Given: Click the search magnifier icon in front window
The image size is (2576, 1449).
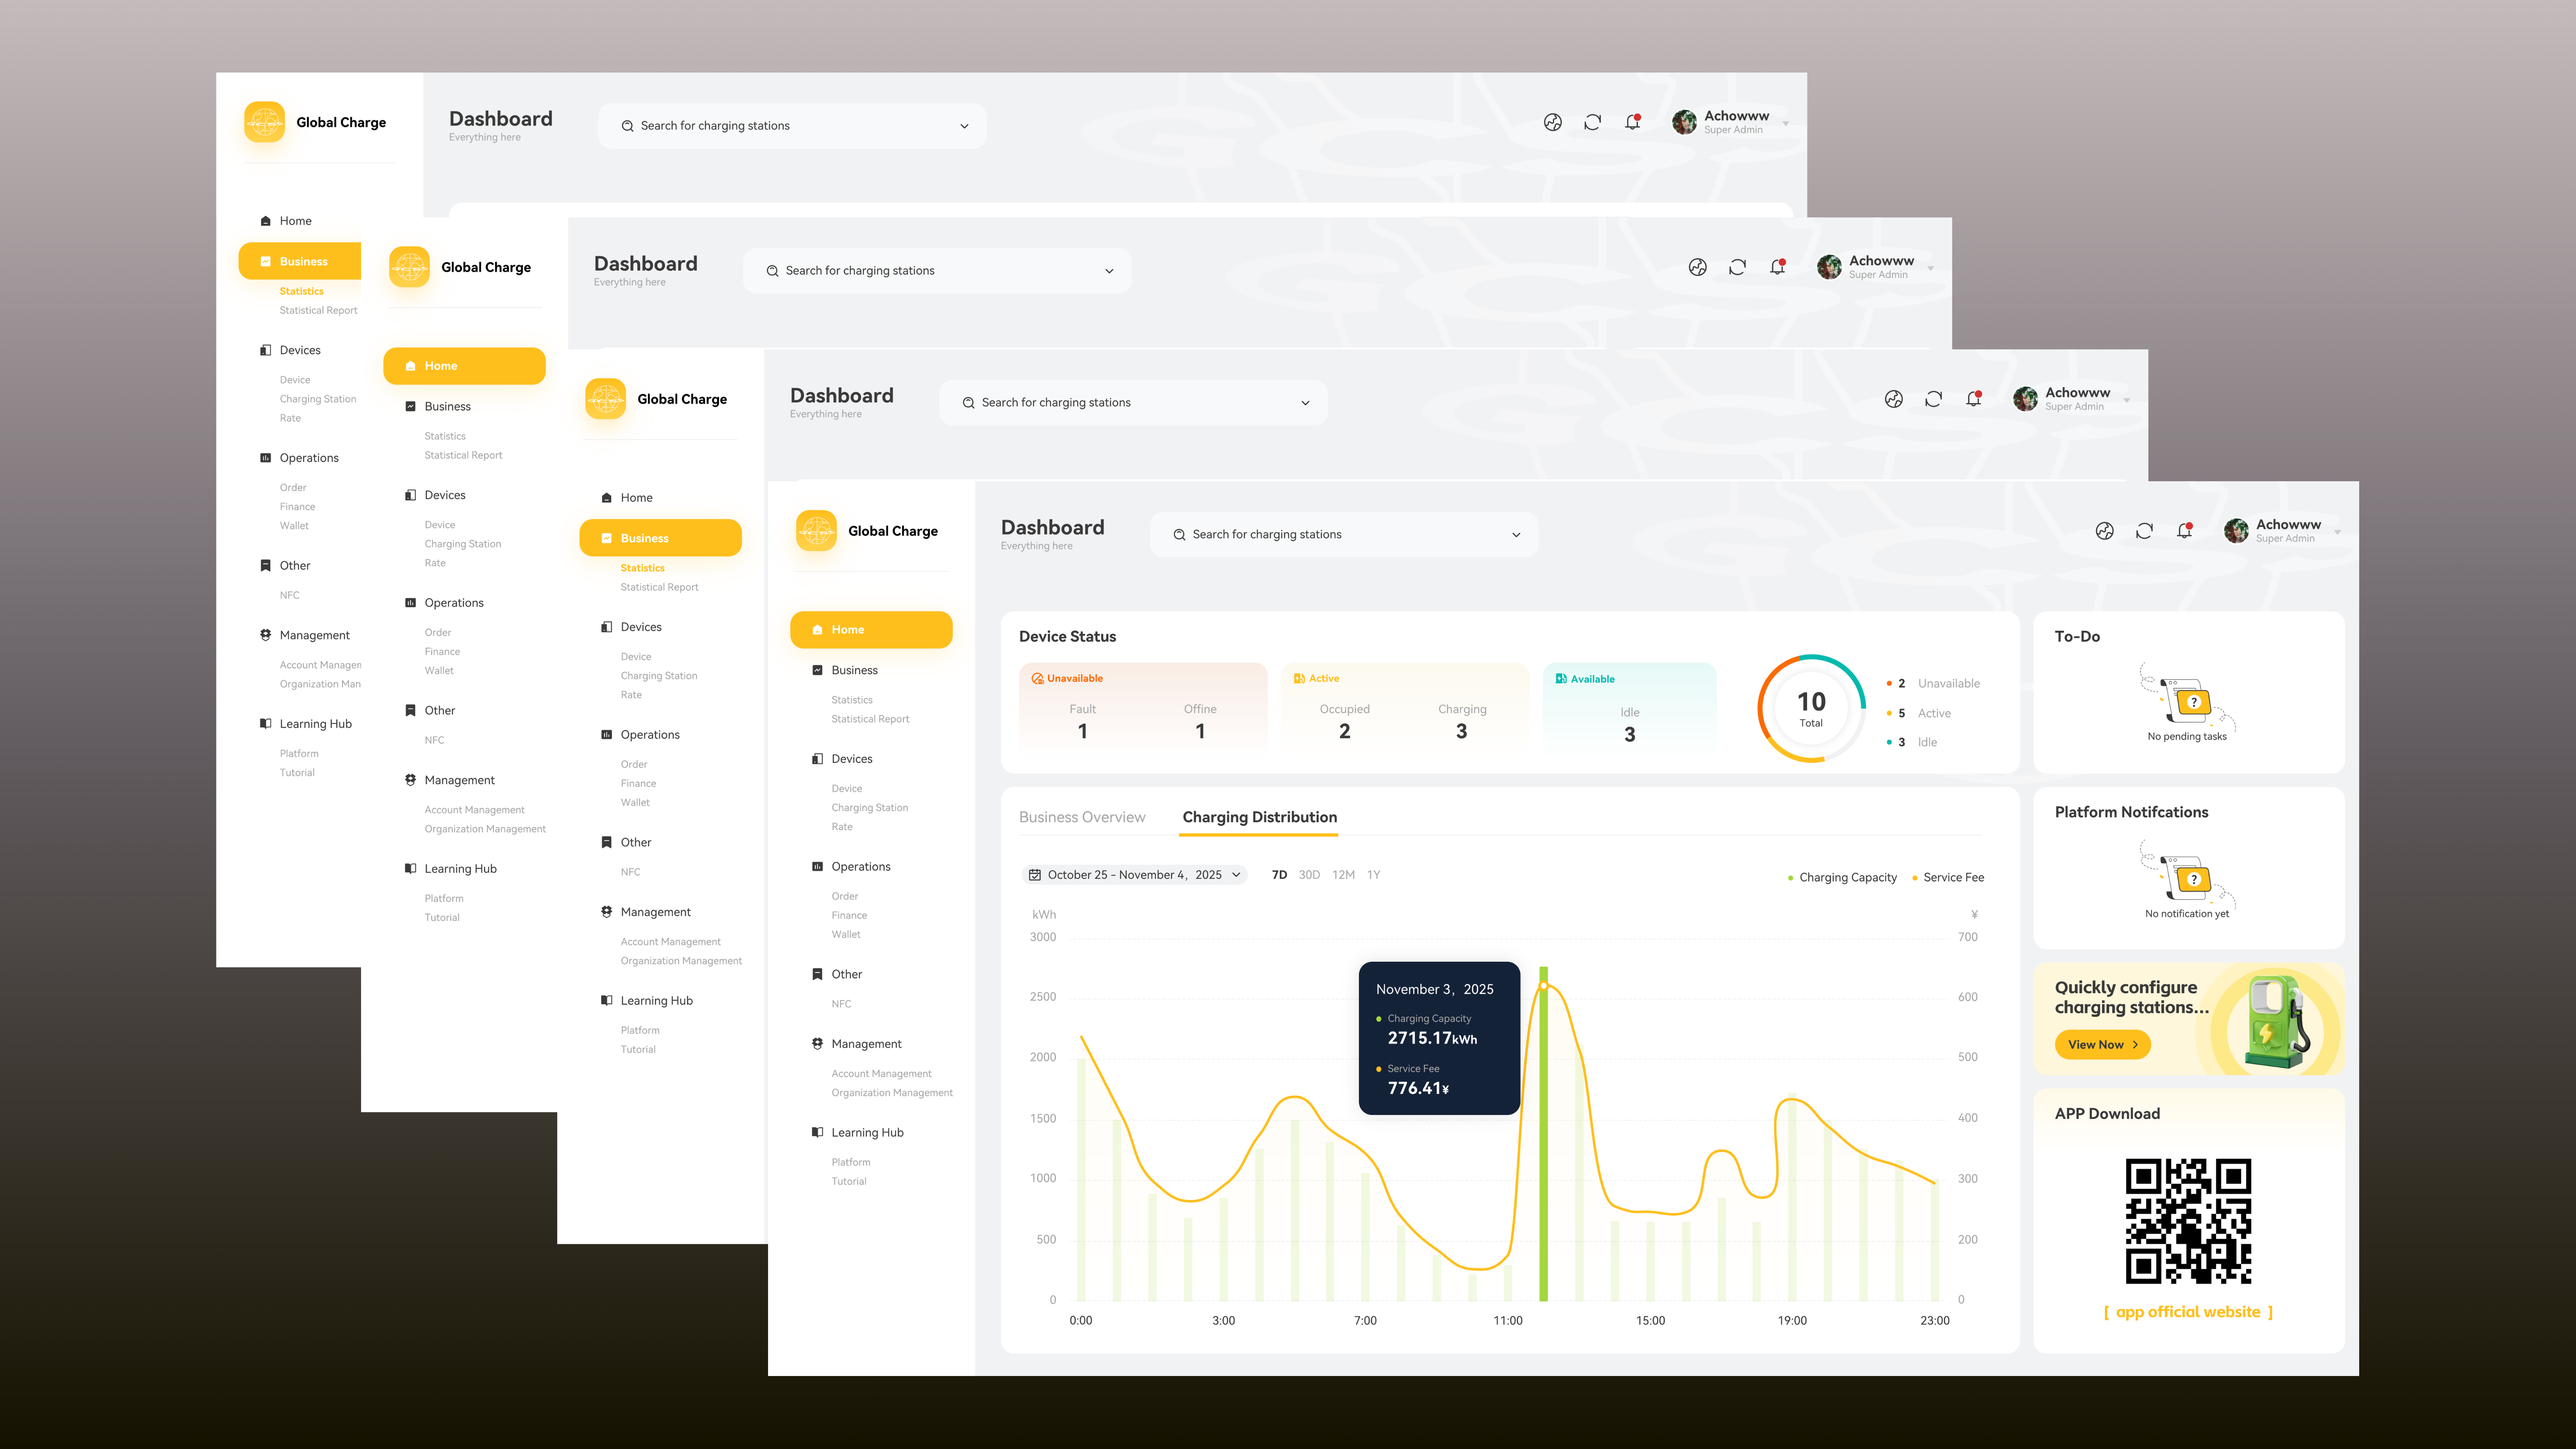Looking at the screenshot, I should (x=1179, y=535).
